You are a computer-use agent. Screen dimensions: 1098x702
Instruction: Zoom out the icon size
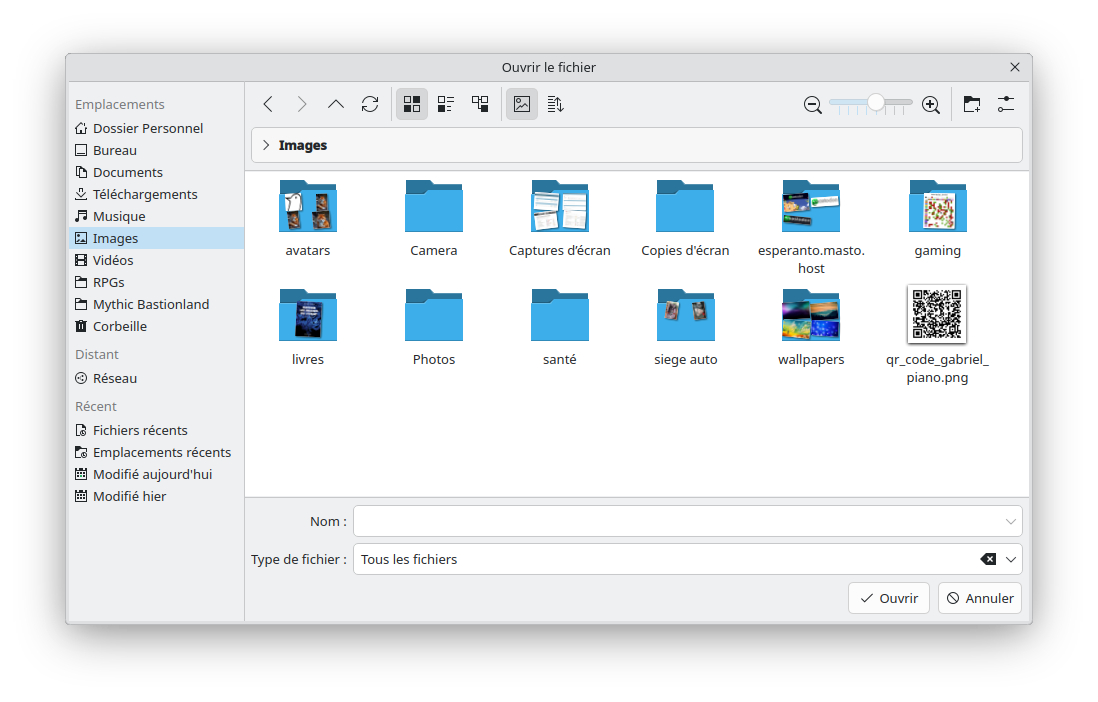click(x=813, y=104)
